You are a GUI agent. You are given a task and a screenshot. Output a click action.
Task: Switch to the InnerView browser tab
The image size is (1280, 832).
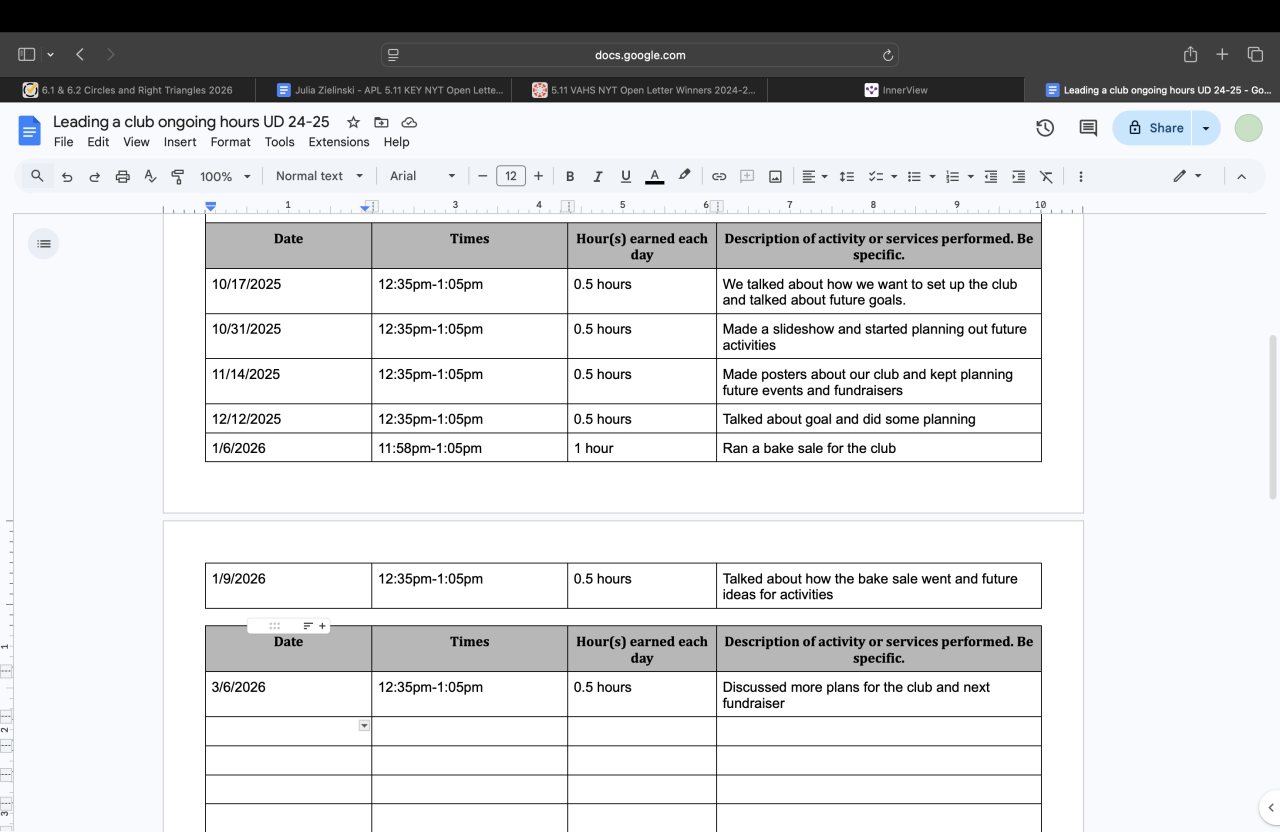(x=896, y=90)
